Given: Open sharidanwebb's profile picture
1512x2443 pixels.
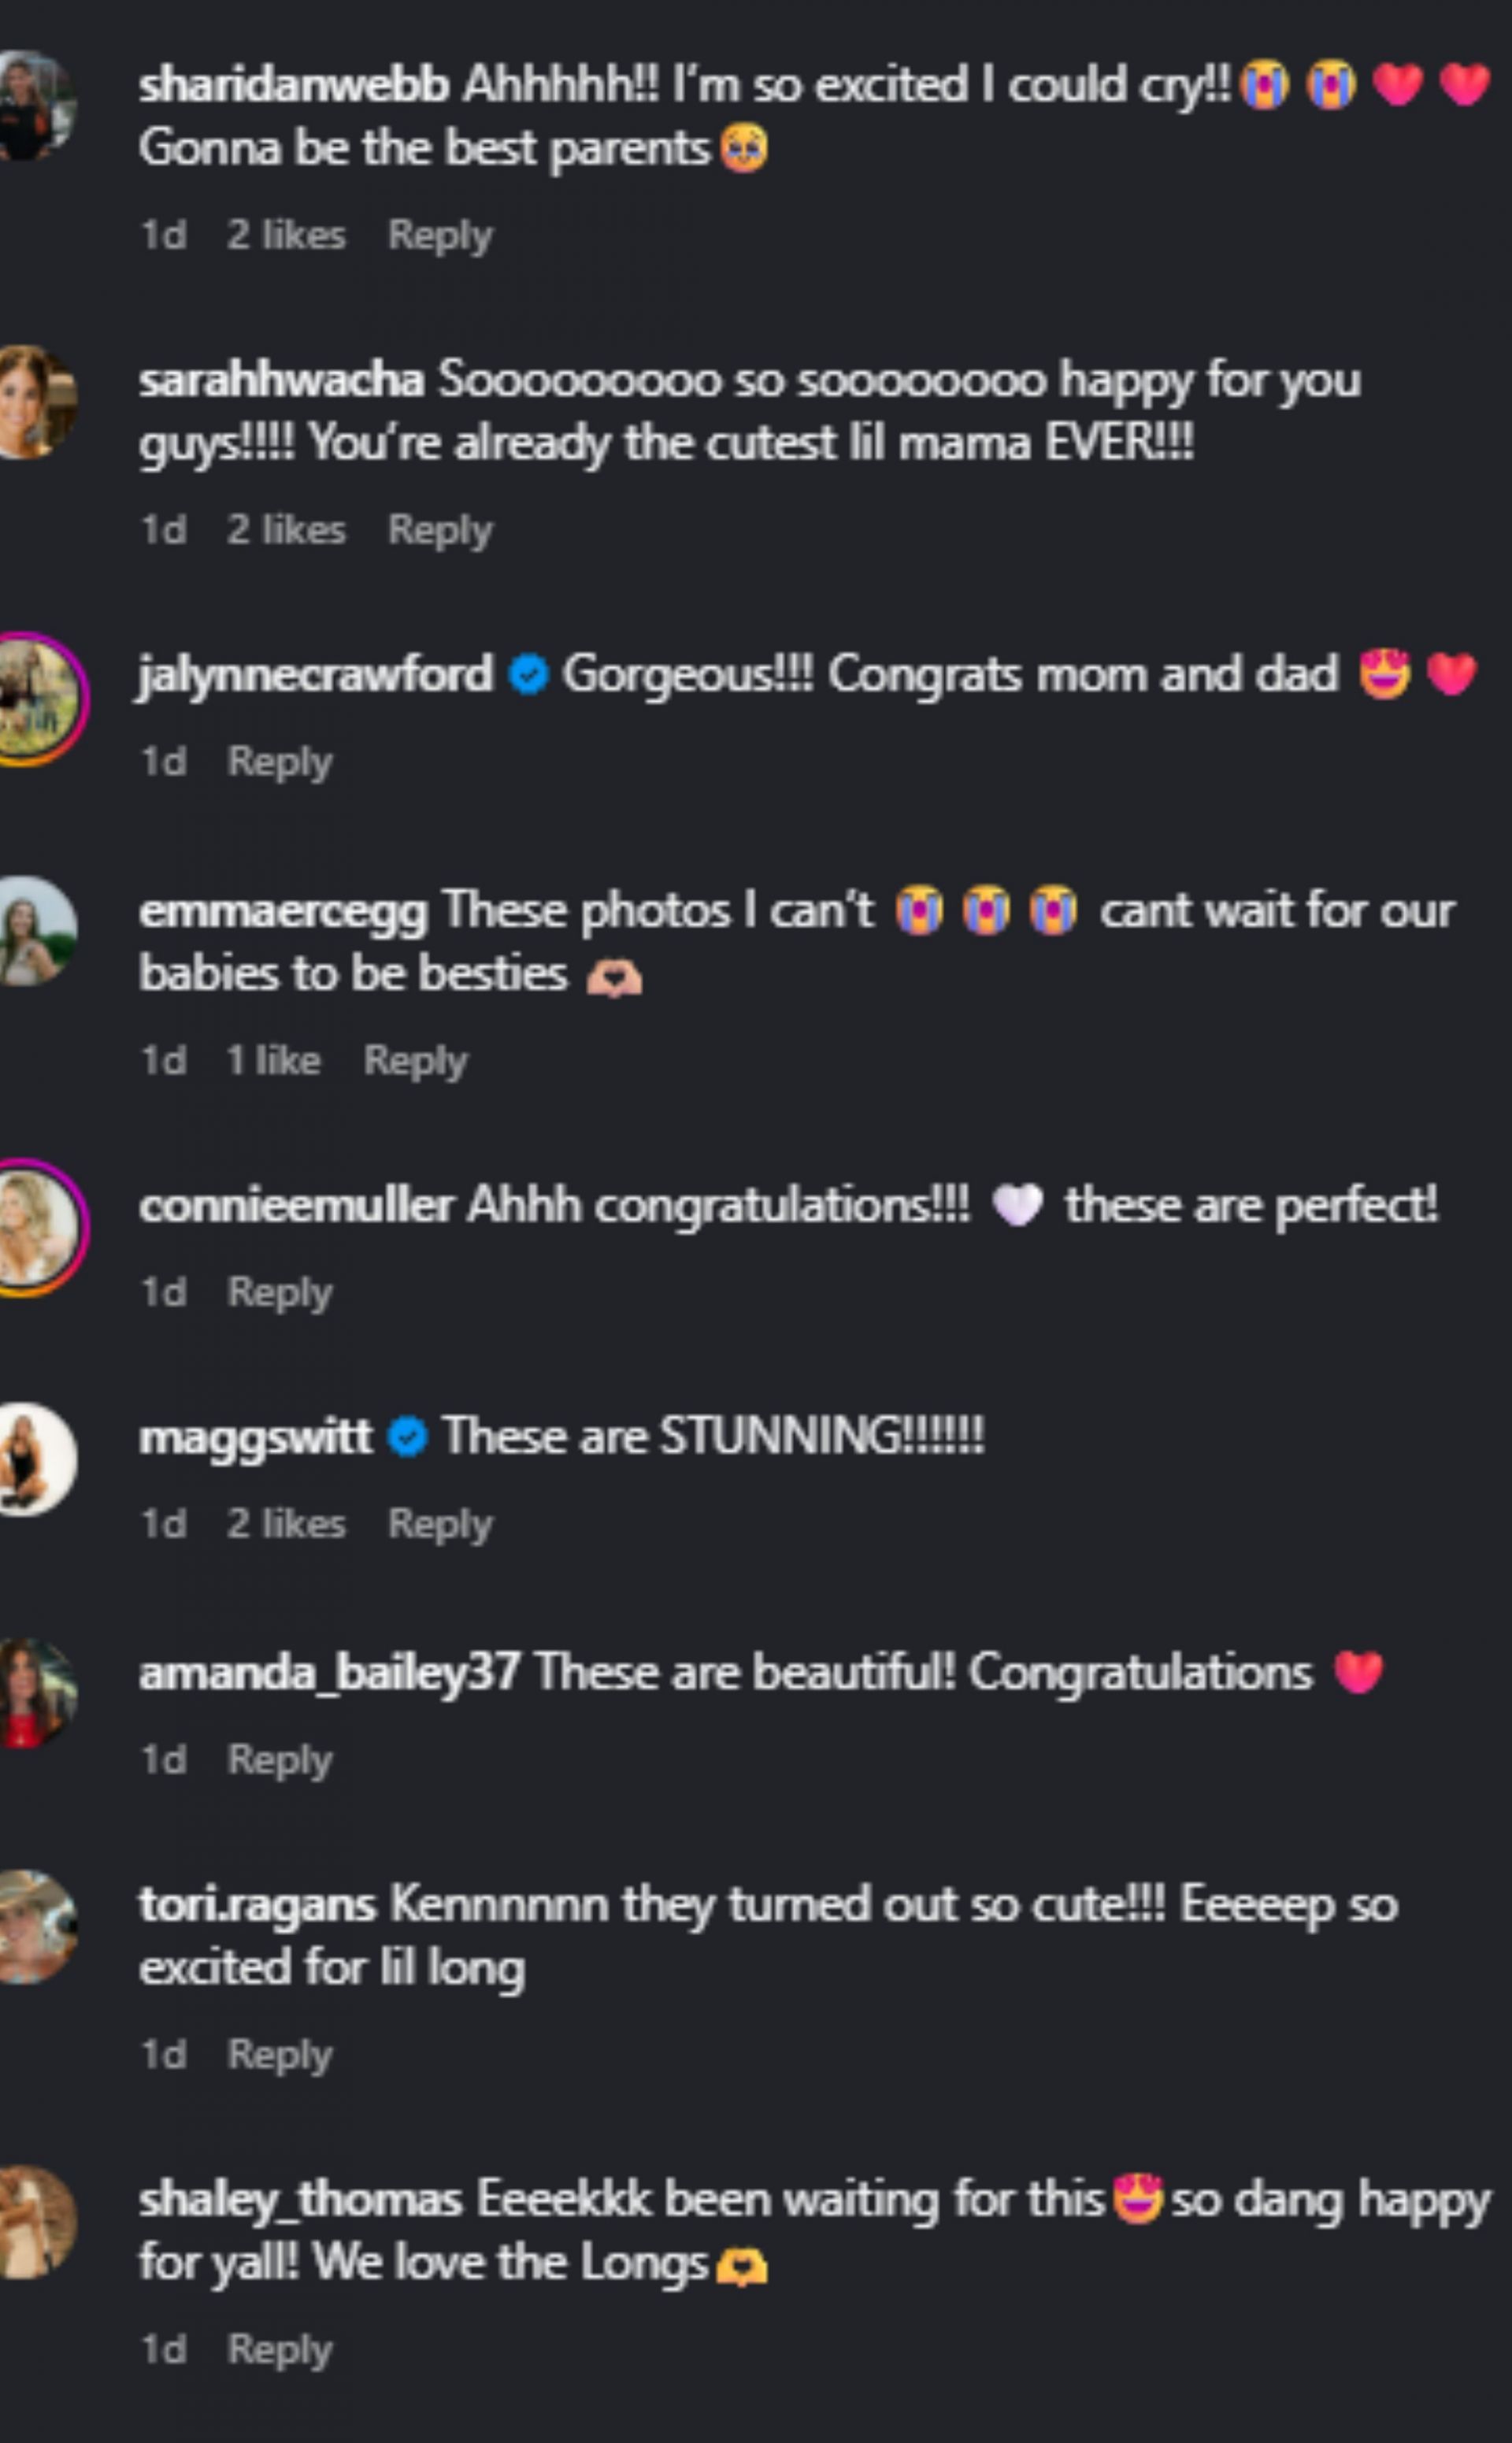Looking at the screenshot, I should 35,106.
